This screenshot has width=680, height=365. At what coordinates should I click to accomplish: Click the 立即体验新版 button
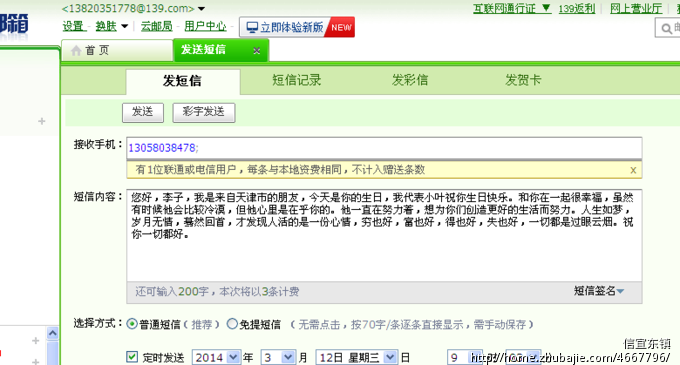point(297,27)
